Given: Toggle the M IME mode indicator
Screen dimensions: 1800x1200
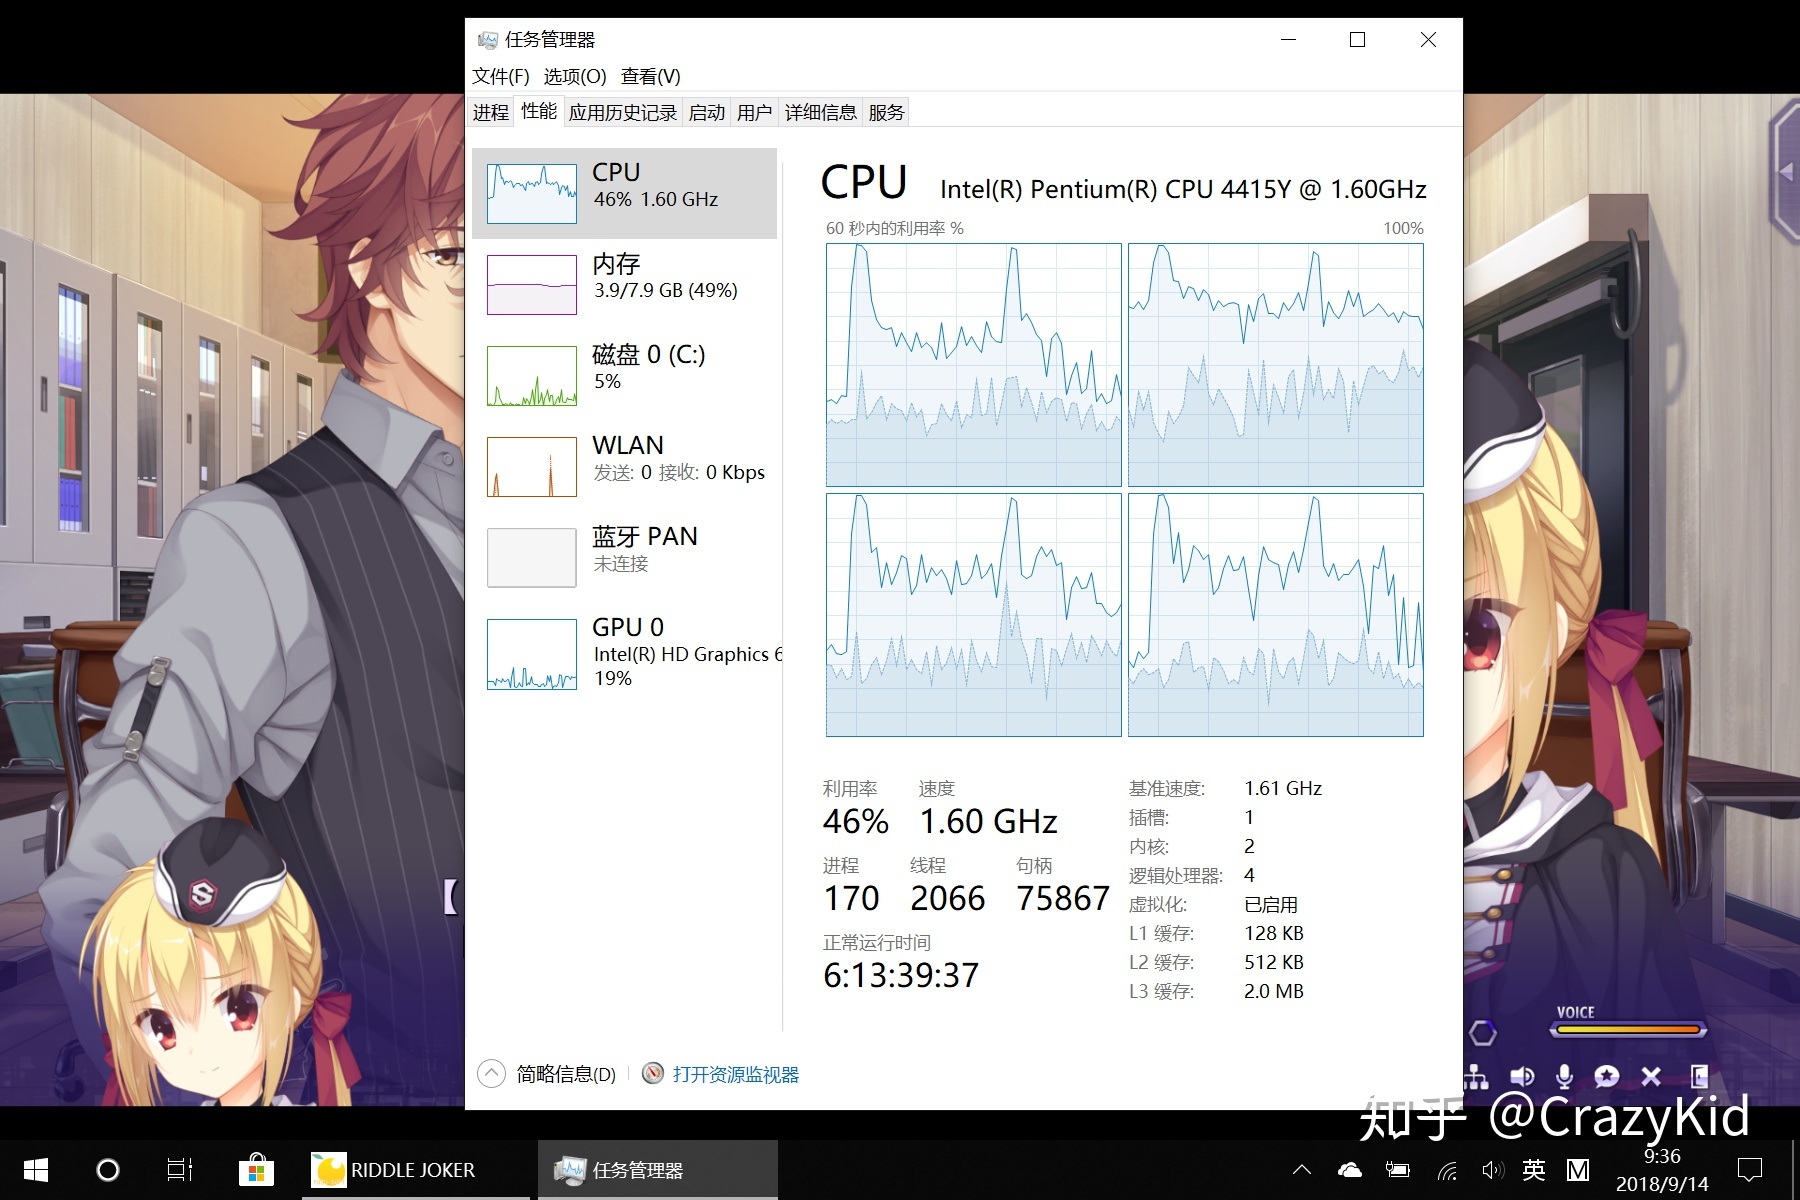Looking at the screenshot, I should pyautogui.click(x=1578, y=1170).
